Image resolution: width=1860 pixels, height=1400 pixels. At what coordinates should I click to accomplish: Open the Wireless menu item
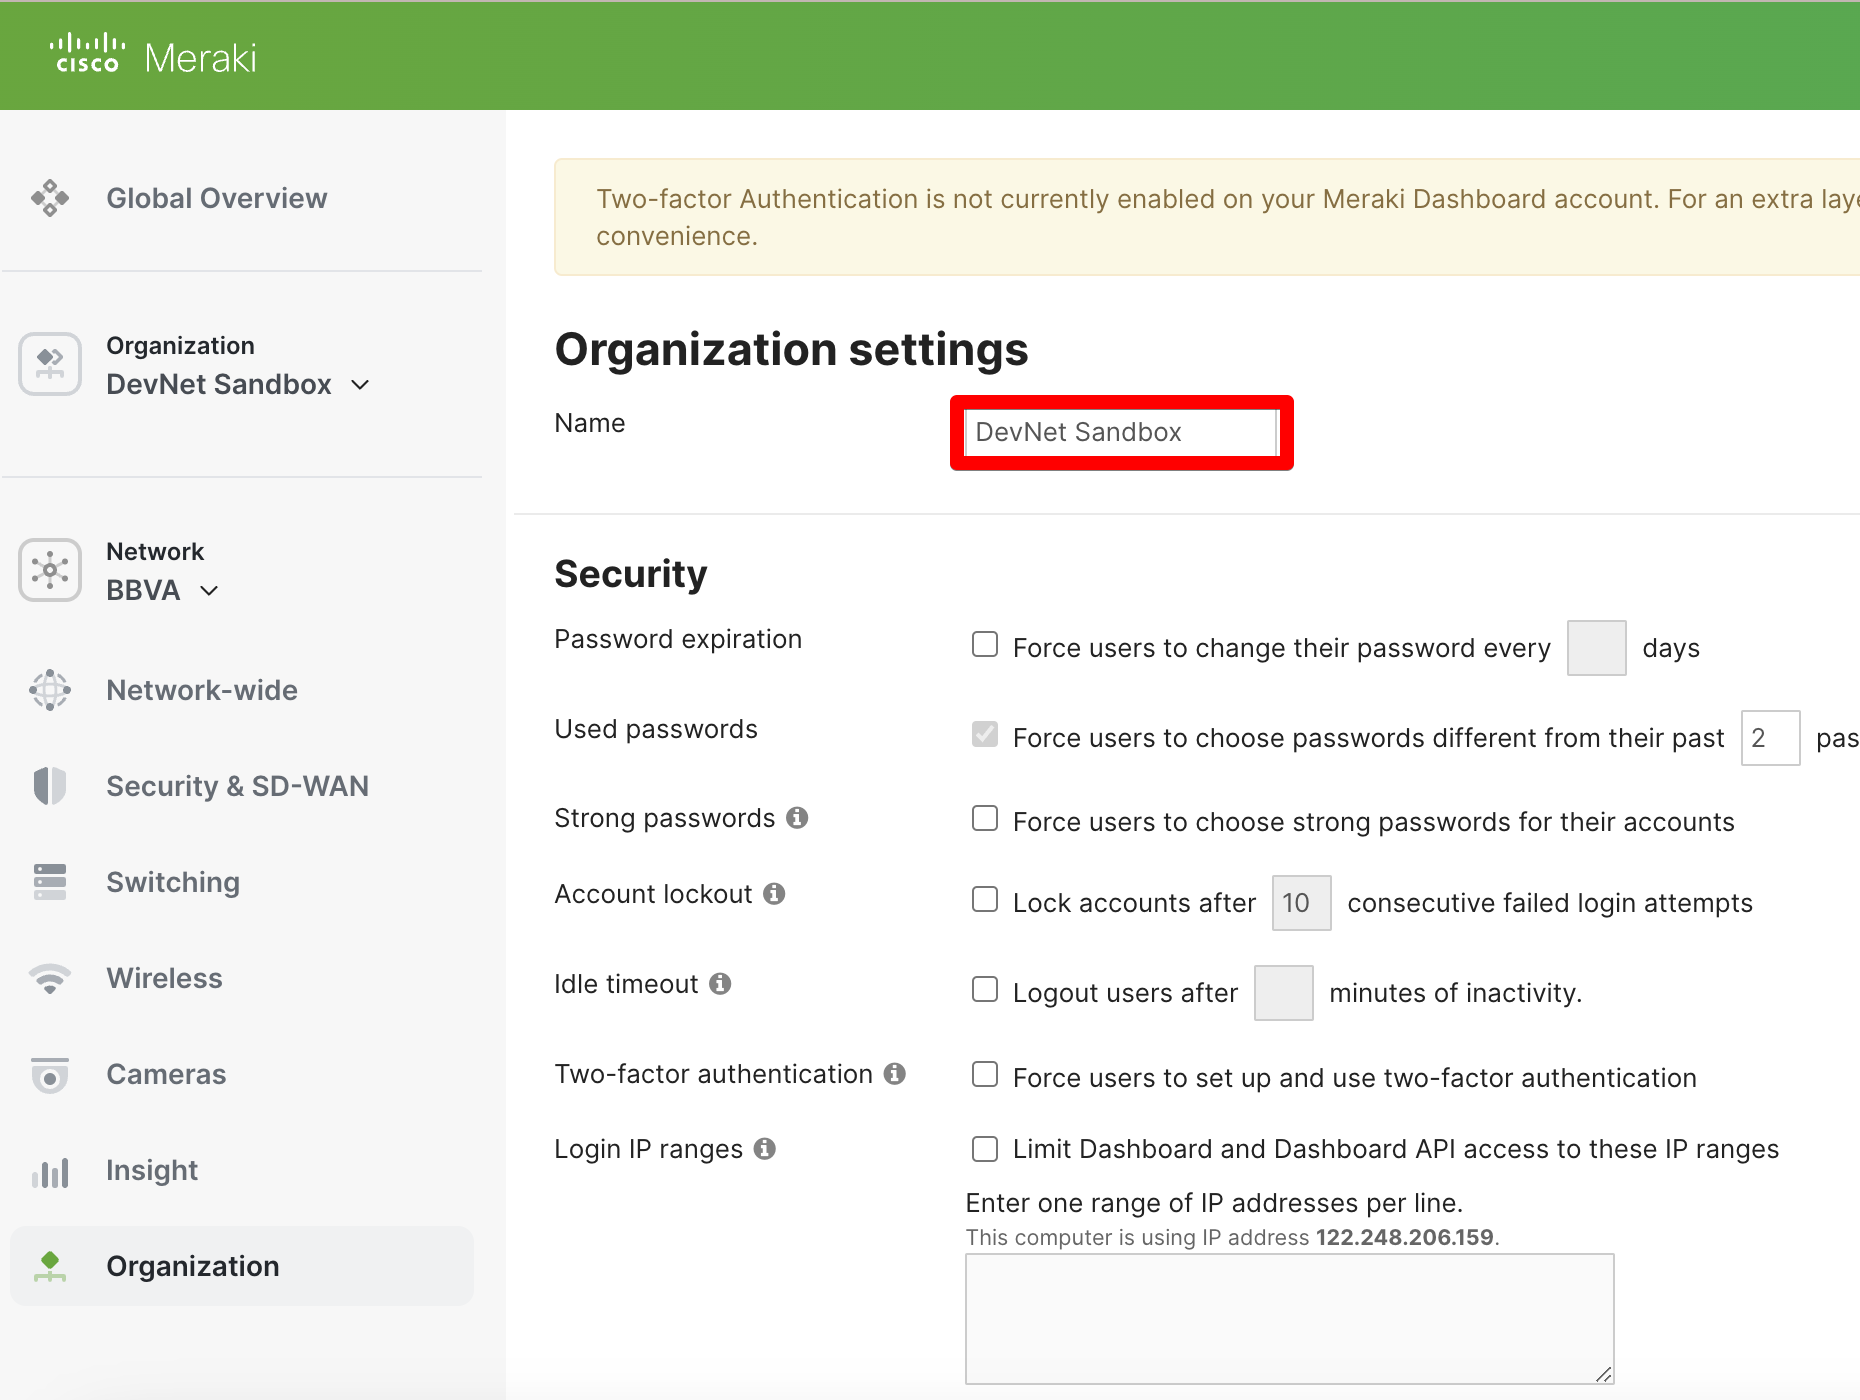coord(164,978)
